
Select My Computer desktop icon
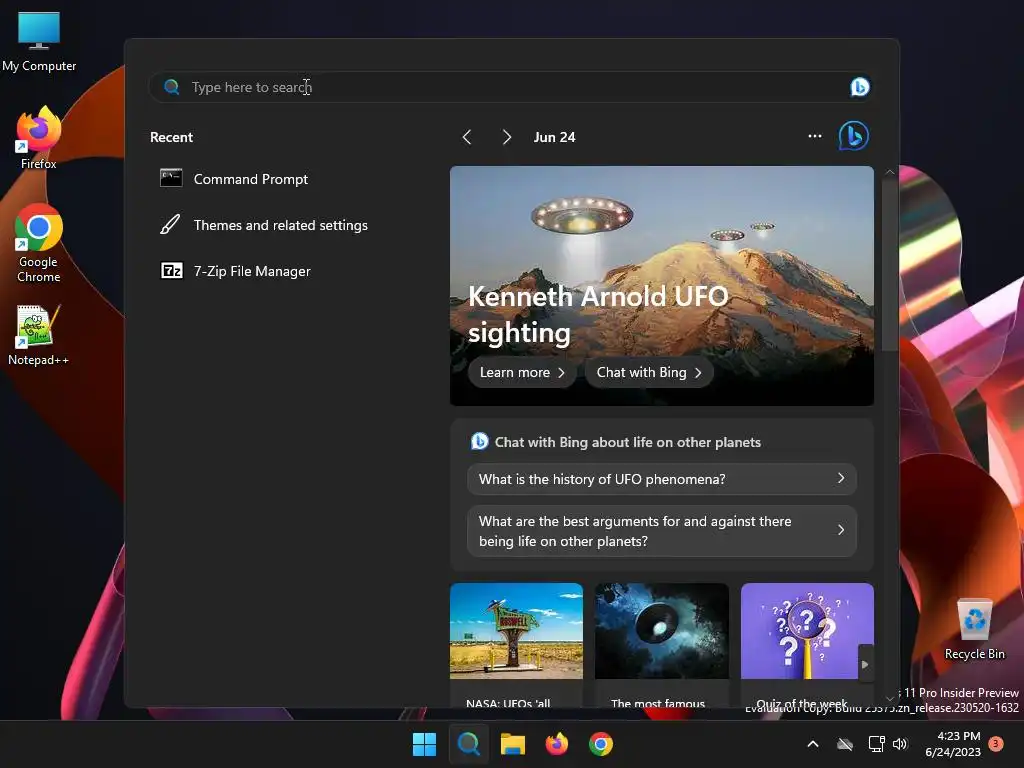click(39, 41)
